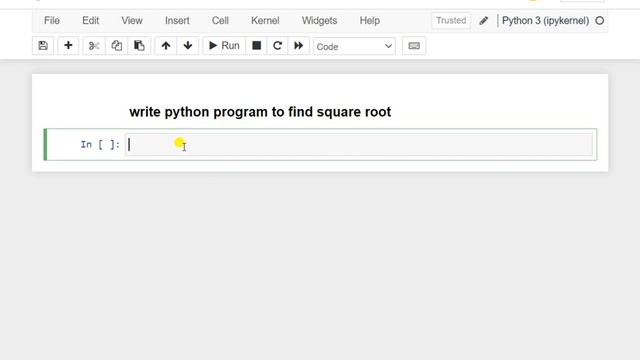Open the Insert menu
The height and width of the screenshot is (360, 640).
[x=177, y=20]
